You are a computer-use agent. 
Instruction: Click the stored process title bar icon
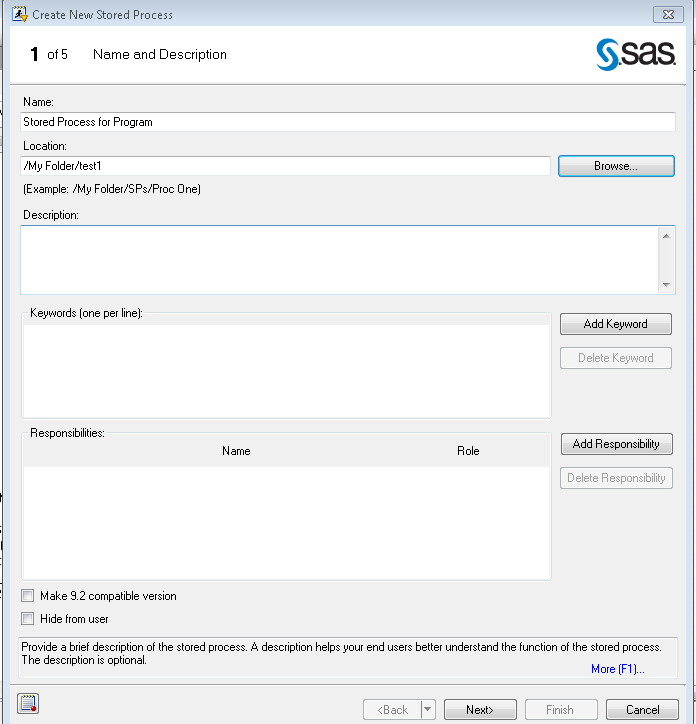[x=18, y=15]
